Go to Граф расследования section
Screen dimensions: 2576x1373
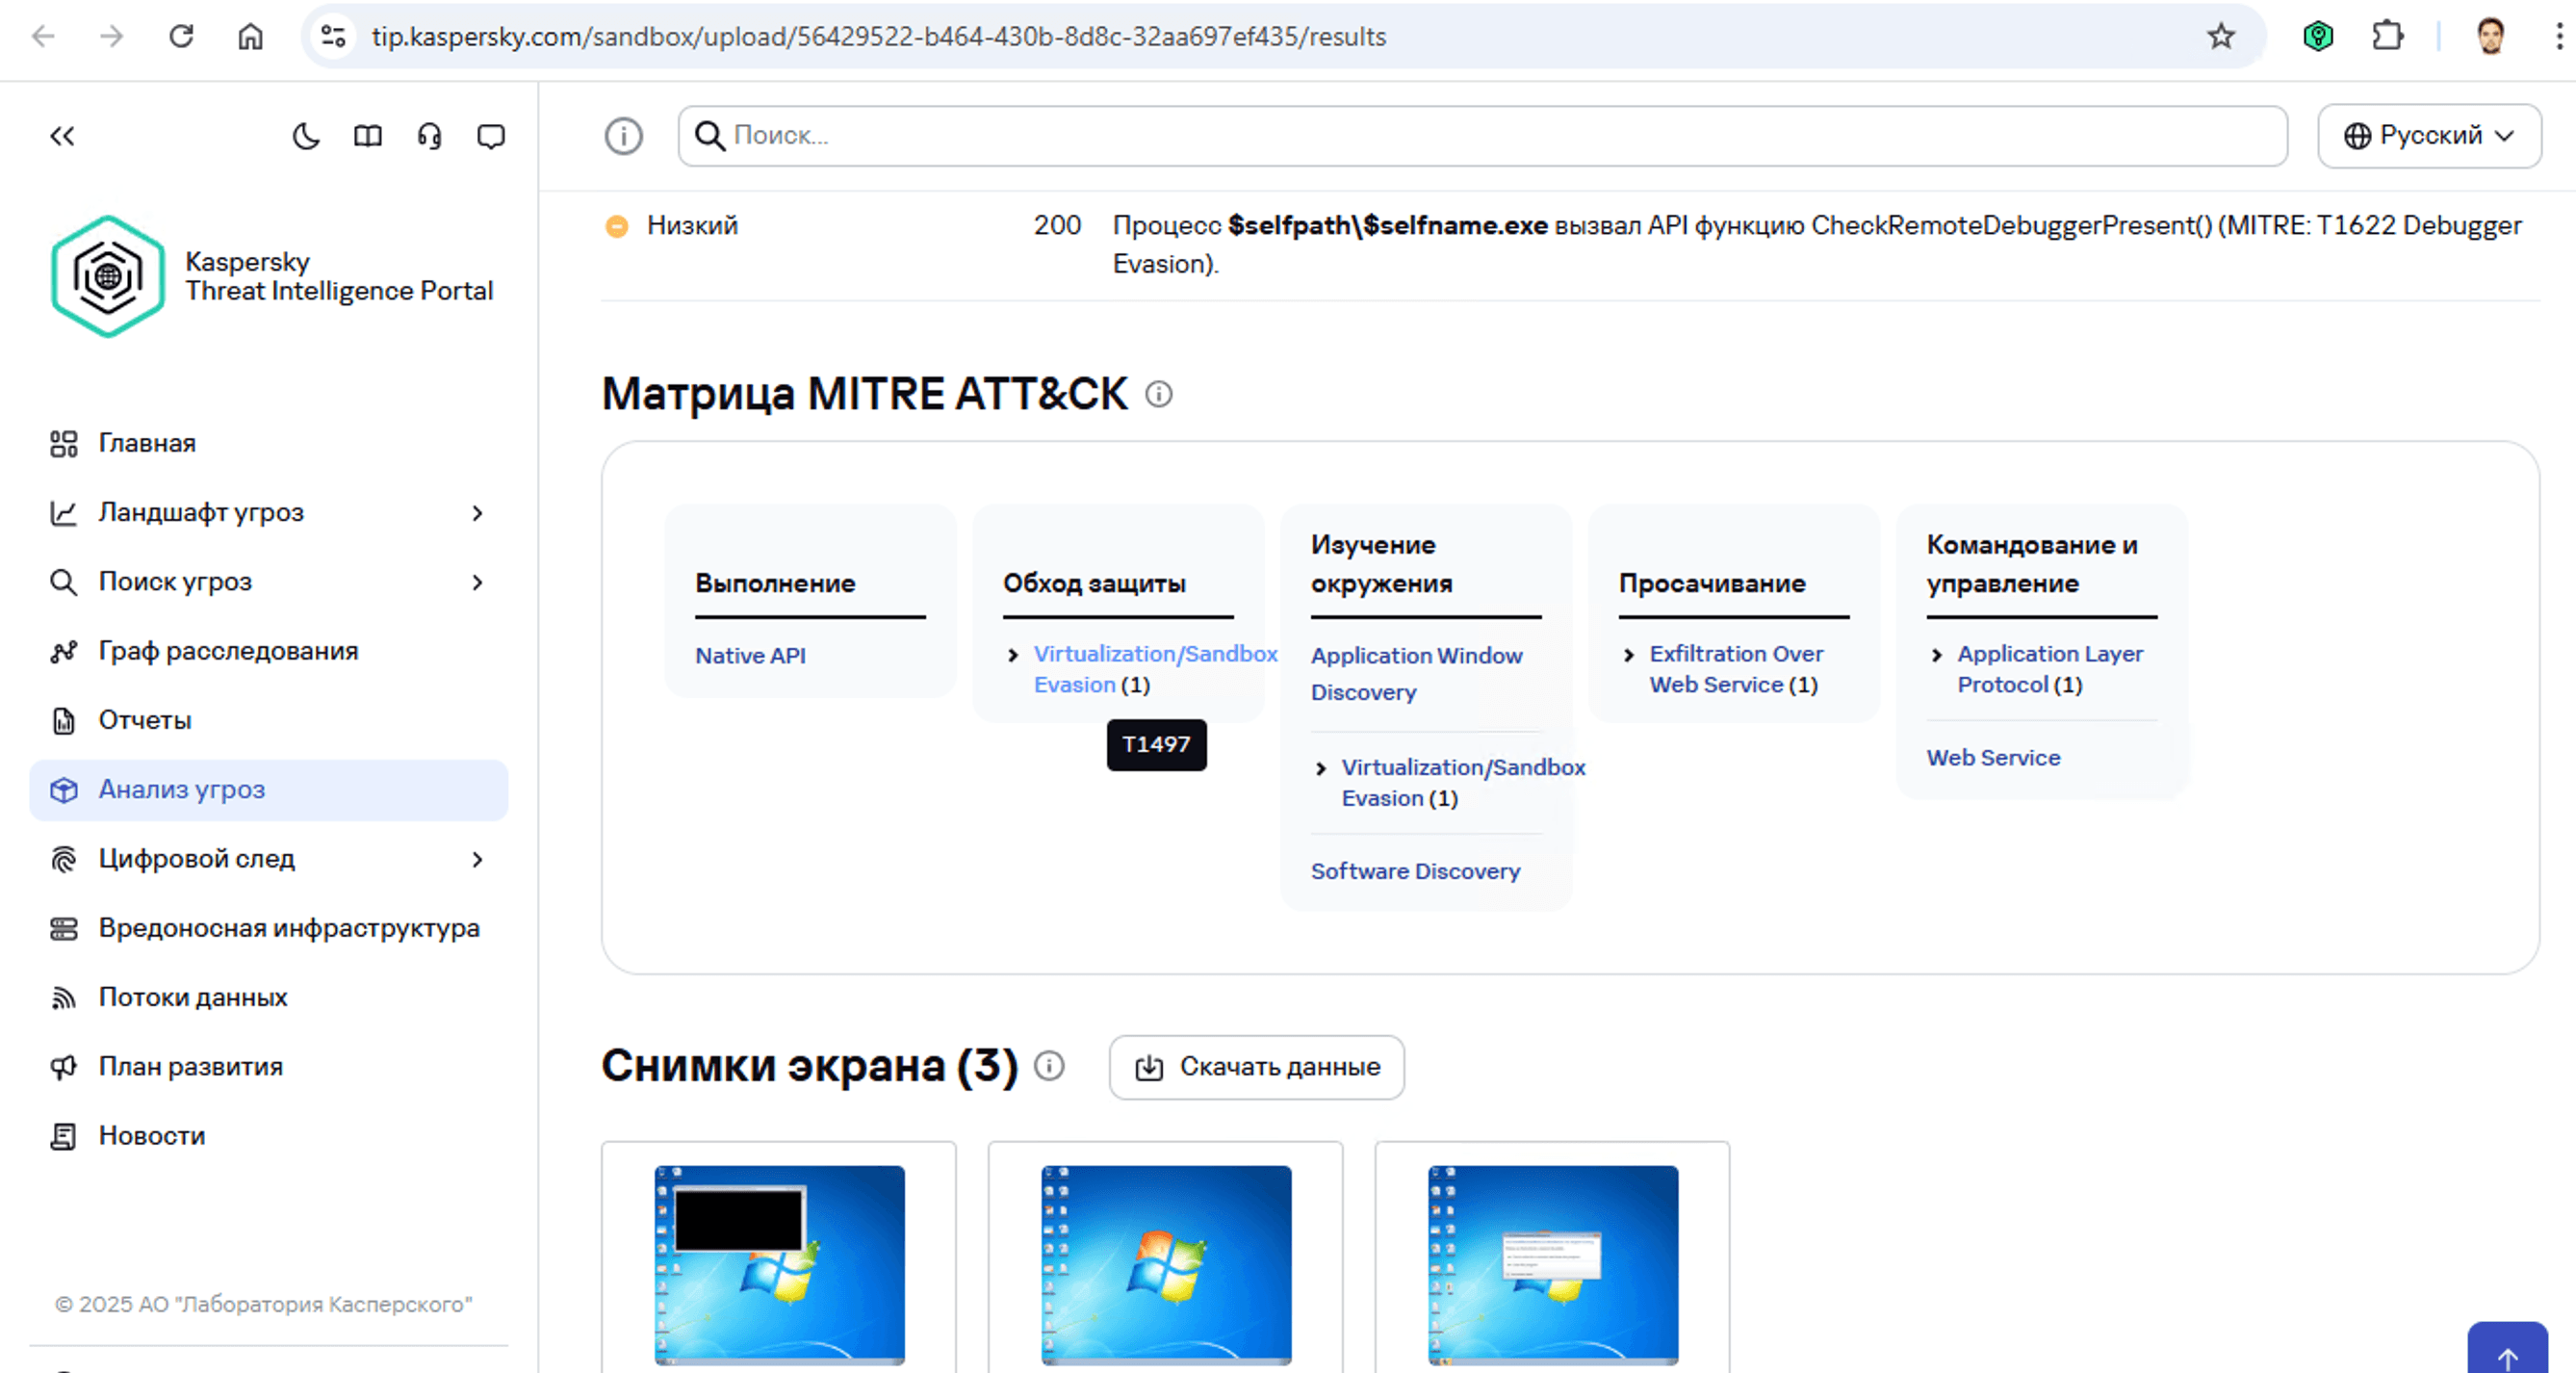(228, 651)
